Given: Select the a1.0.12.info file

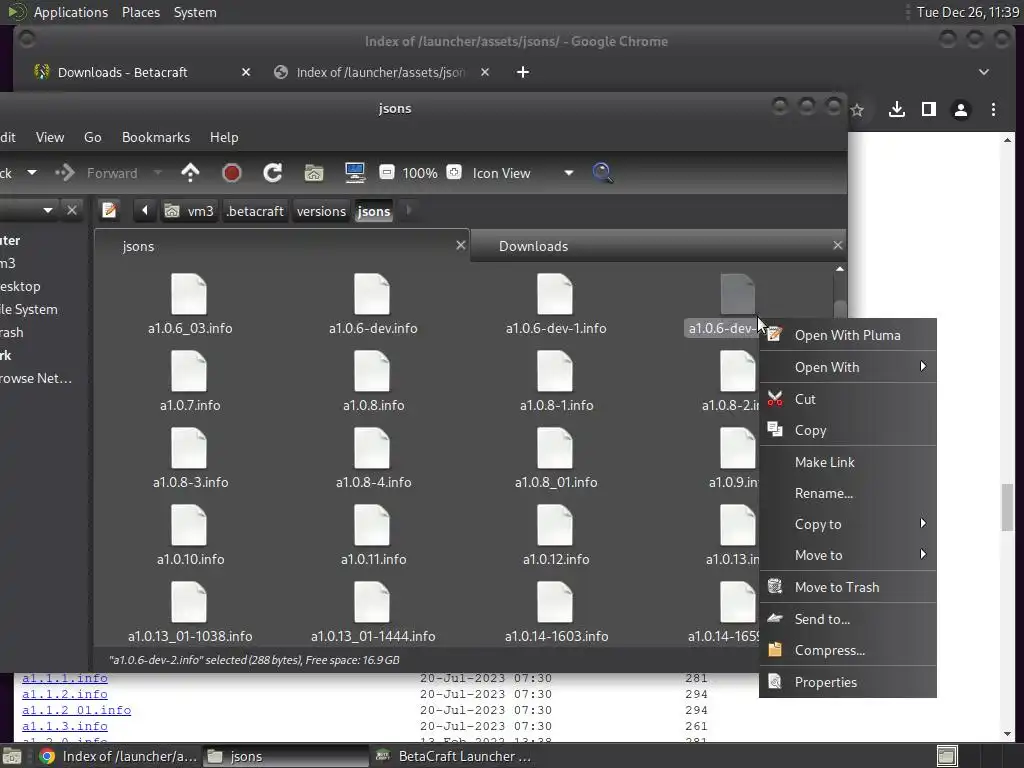Looking at the screenshot, I should click(x=556, y=535).
